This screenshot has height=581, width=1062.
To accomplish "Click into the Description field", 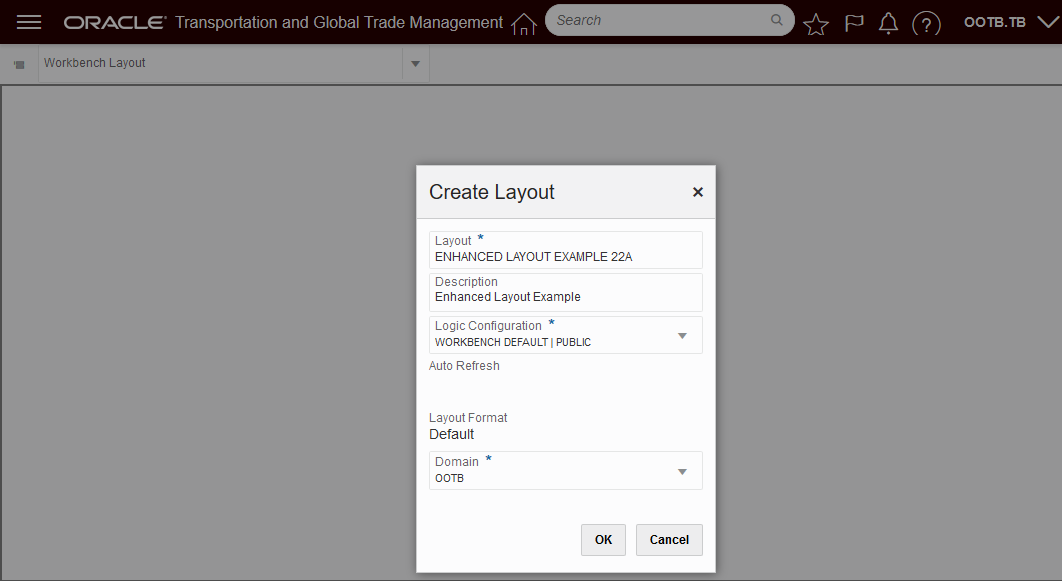I will click(x=566, y=296).
